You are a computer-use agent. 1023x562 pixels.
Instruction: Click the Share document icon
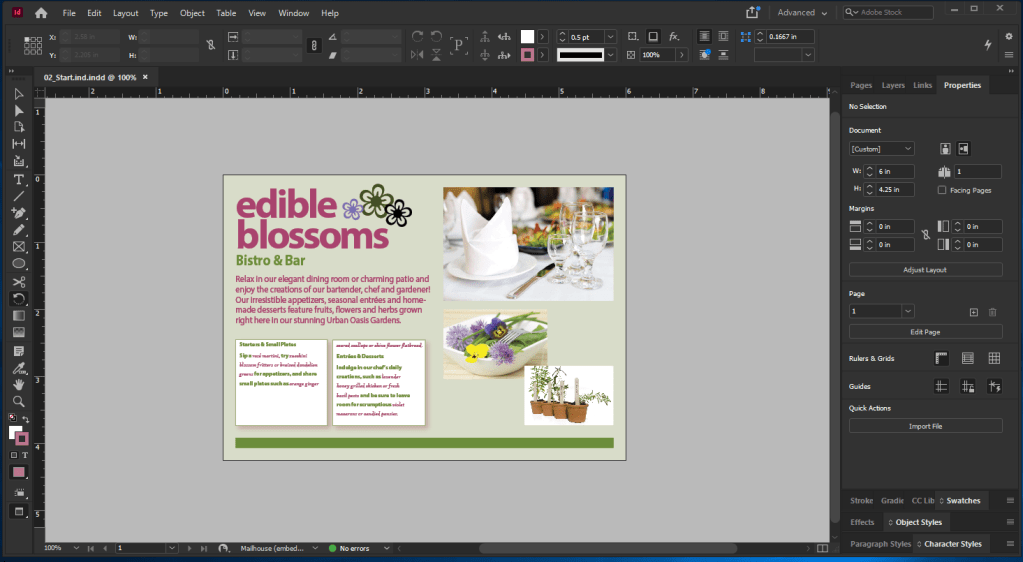point(752,13)
